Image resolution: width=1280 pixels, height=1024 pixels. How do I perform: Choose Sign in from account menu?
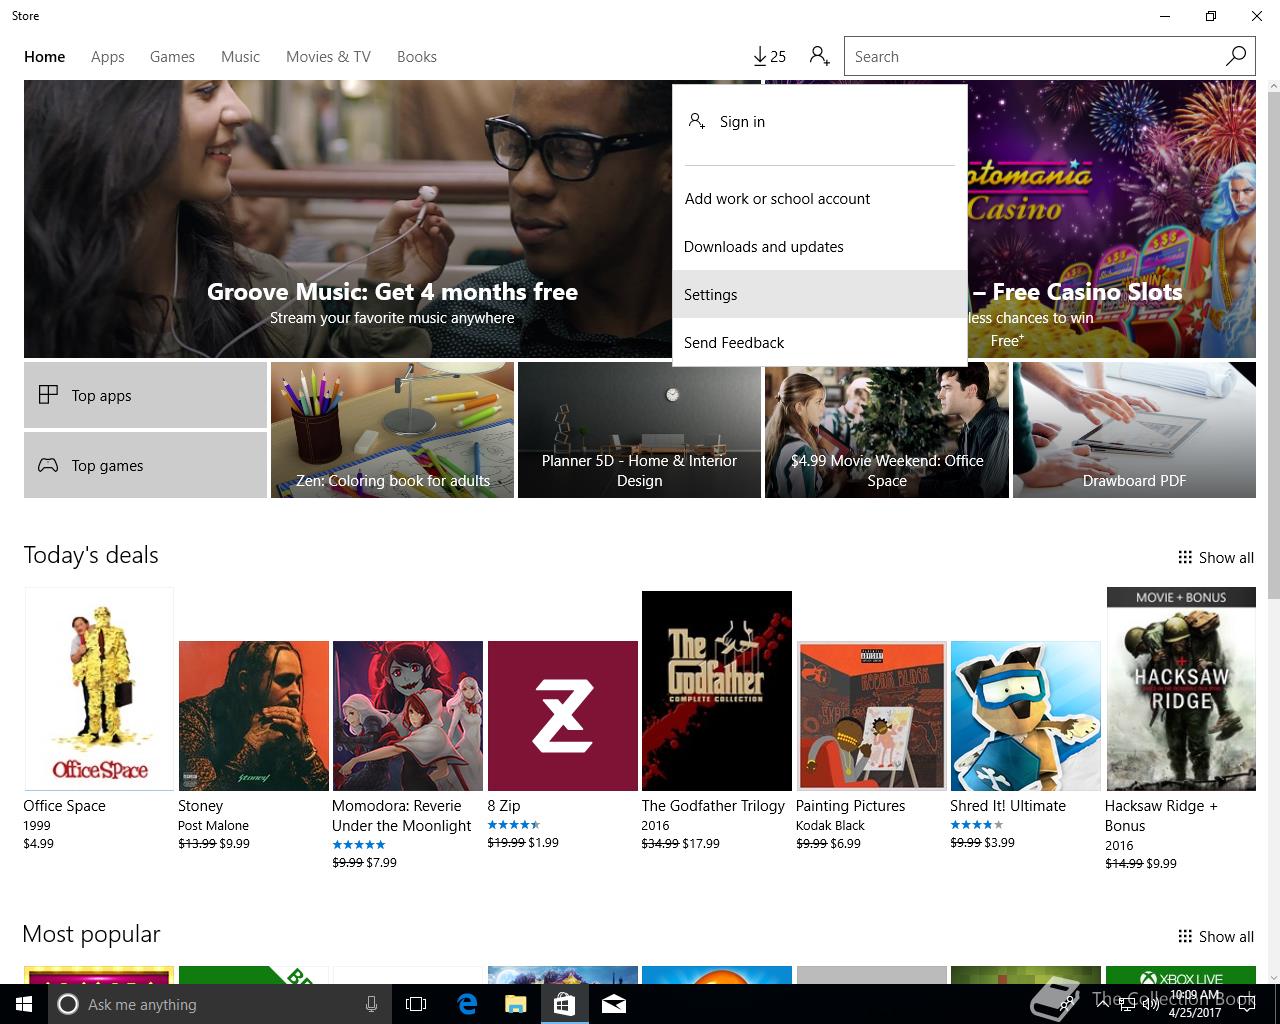coord(820,122)
